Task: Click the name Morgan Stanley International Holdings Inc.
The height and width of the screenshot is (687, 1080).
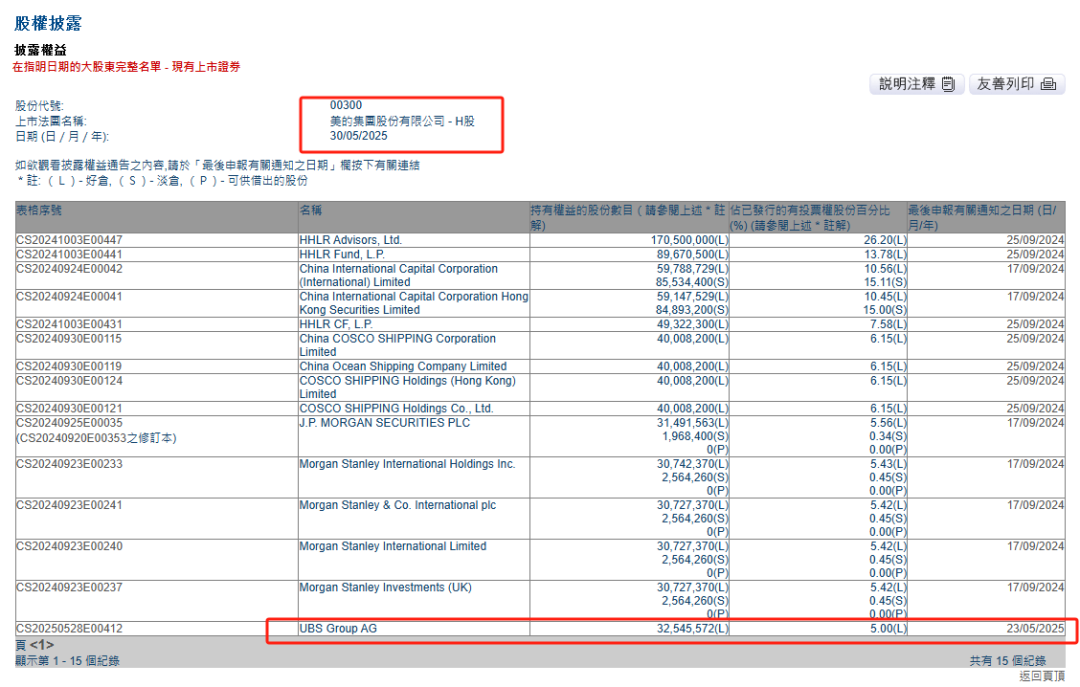Action: pos(407,464)
